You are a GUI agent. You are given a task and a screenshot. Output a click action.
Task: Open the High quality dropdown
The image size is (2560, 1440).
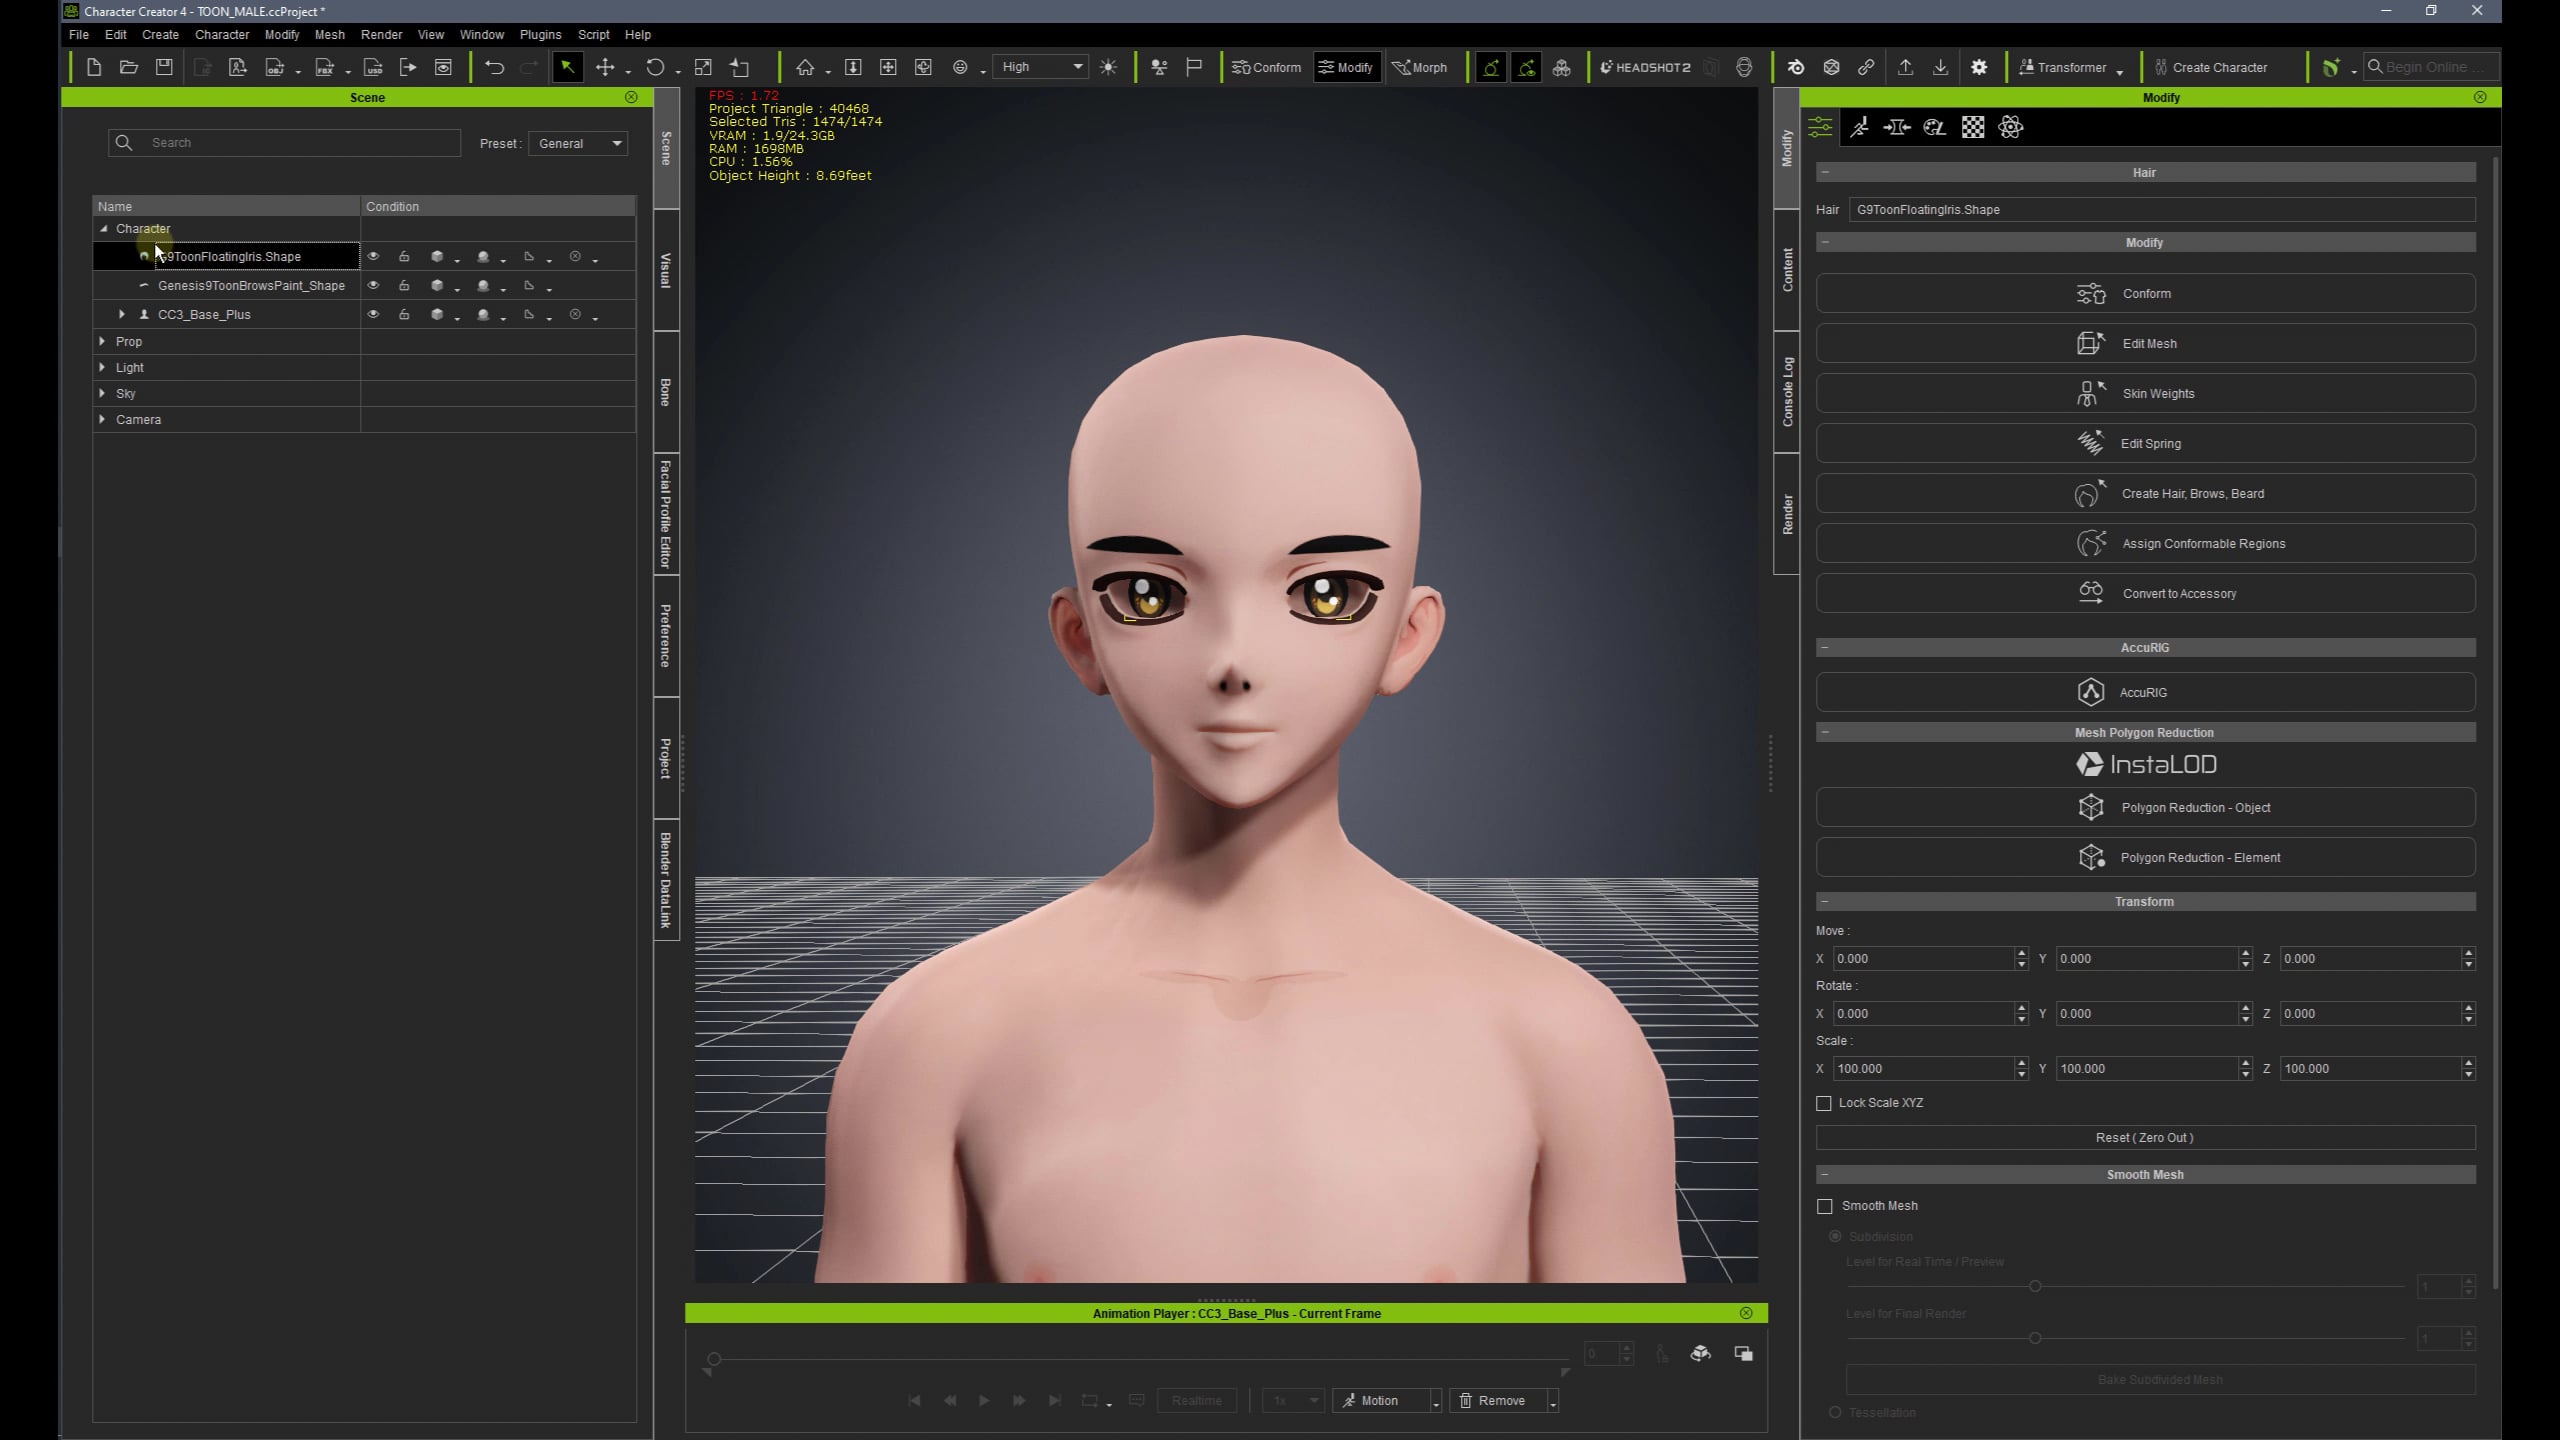pos(1042,67)
